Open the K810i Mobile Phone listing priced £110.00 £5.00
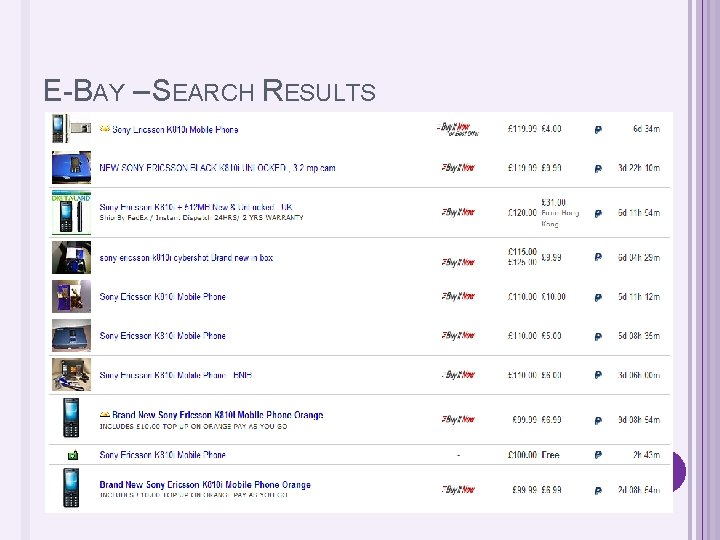 point(162,336)
